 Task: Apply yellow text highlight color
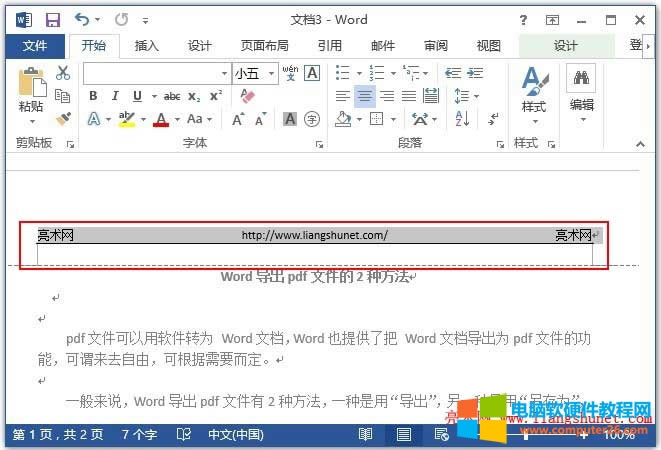[127, 119]
